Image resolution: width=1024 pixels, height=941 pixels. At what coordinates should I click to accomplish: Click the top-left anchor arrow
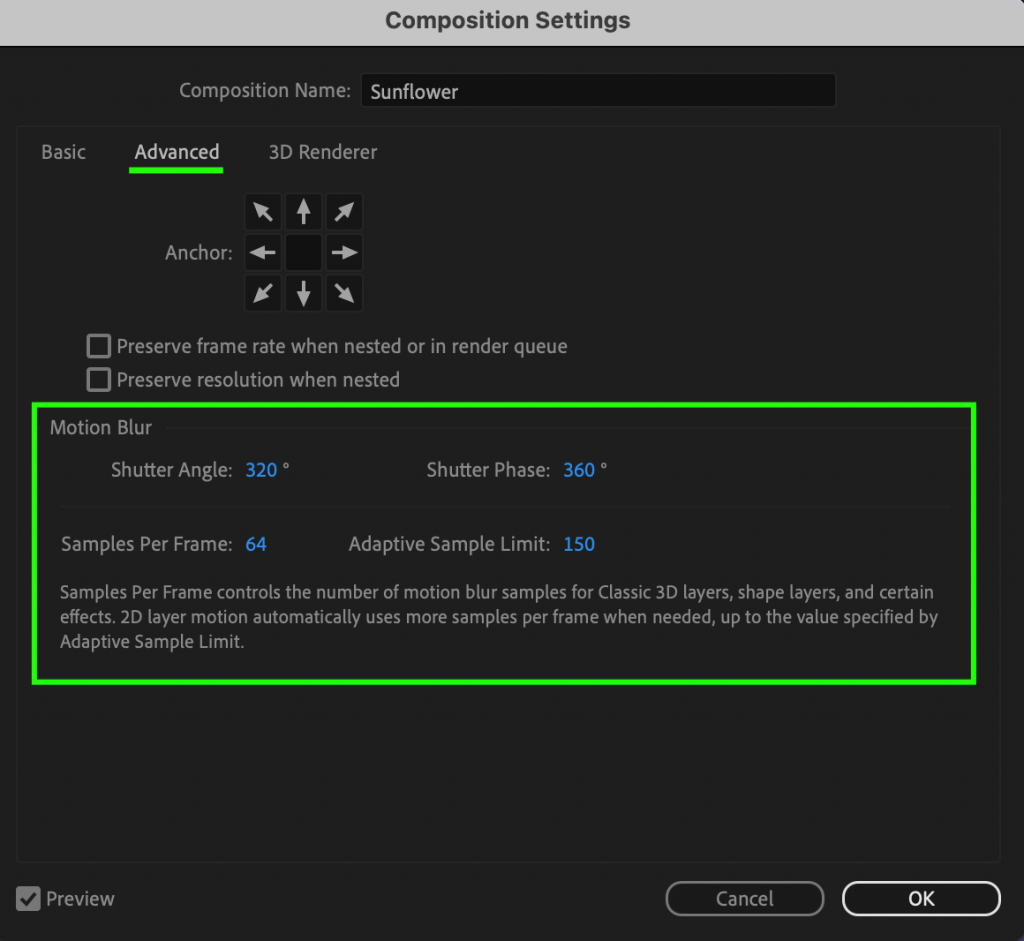[x=263, y=212]
